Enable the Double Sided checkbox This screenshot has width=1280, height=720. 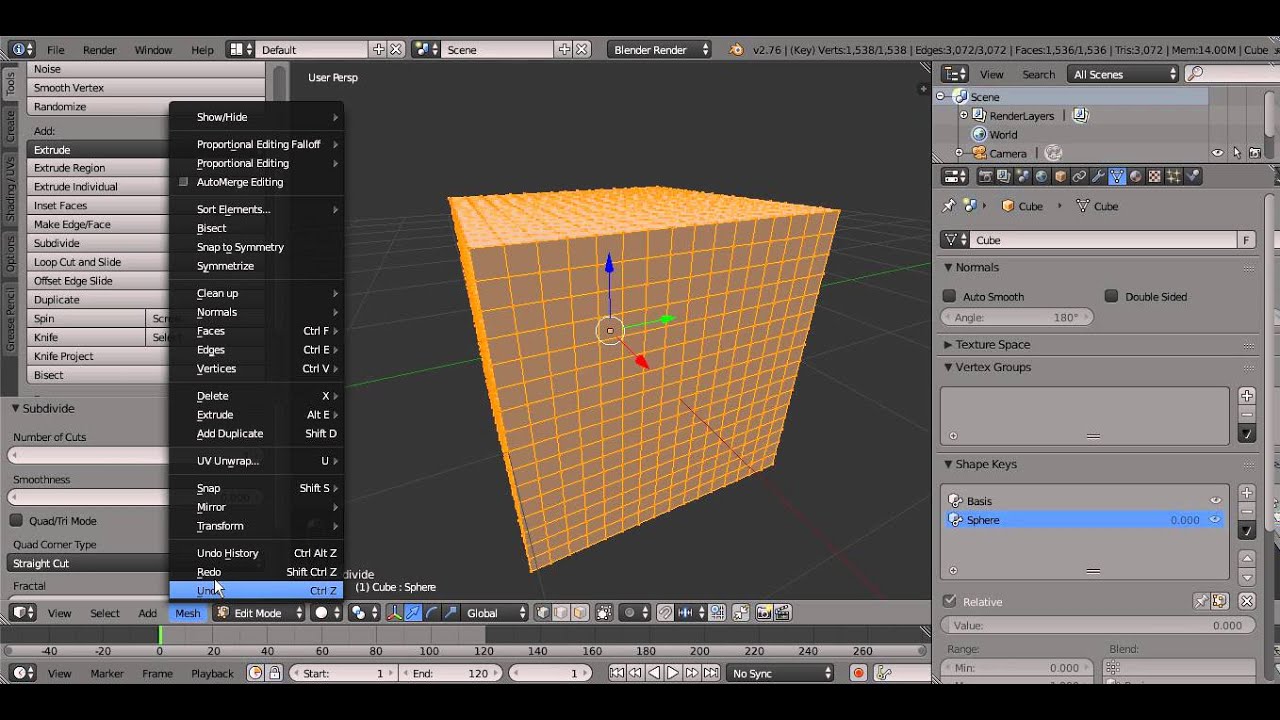1111,296
